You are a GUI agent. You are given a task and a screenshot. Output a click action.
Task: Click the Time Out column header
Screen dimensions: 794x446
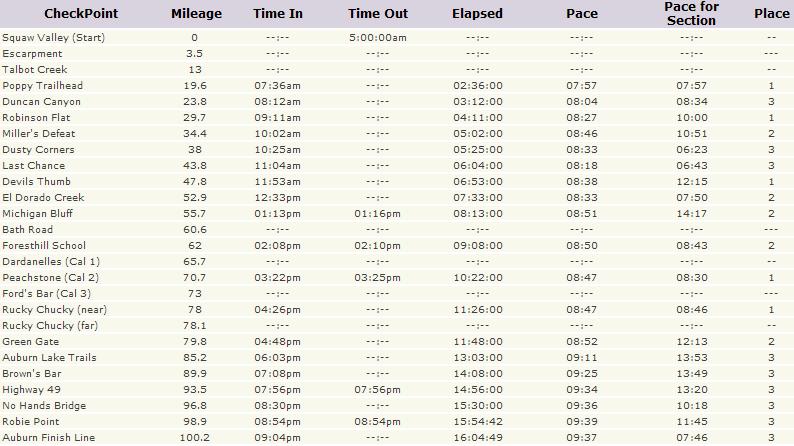(x=377, y=14)
